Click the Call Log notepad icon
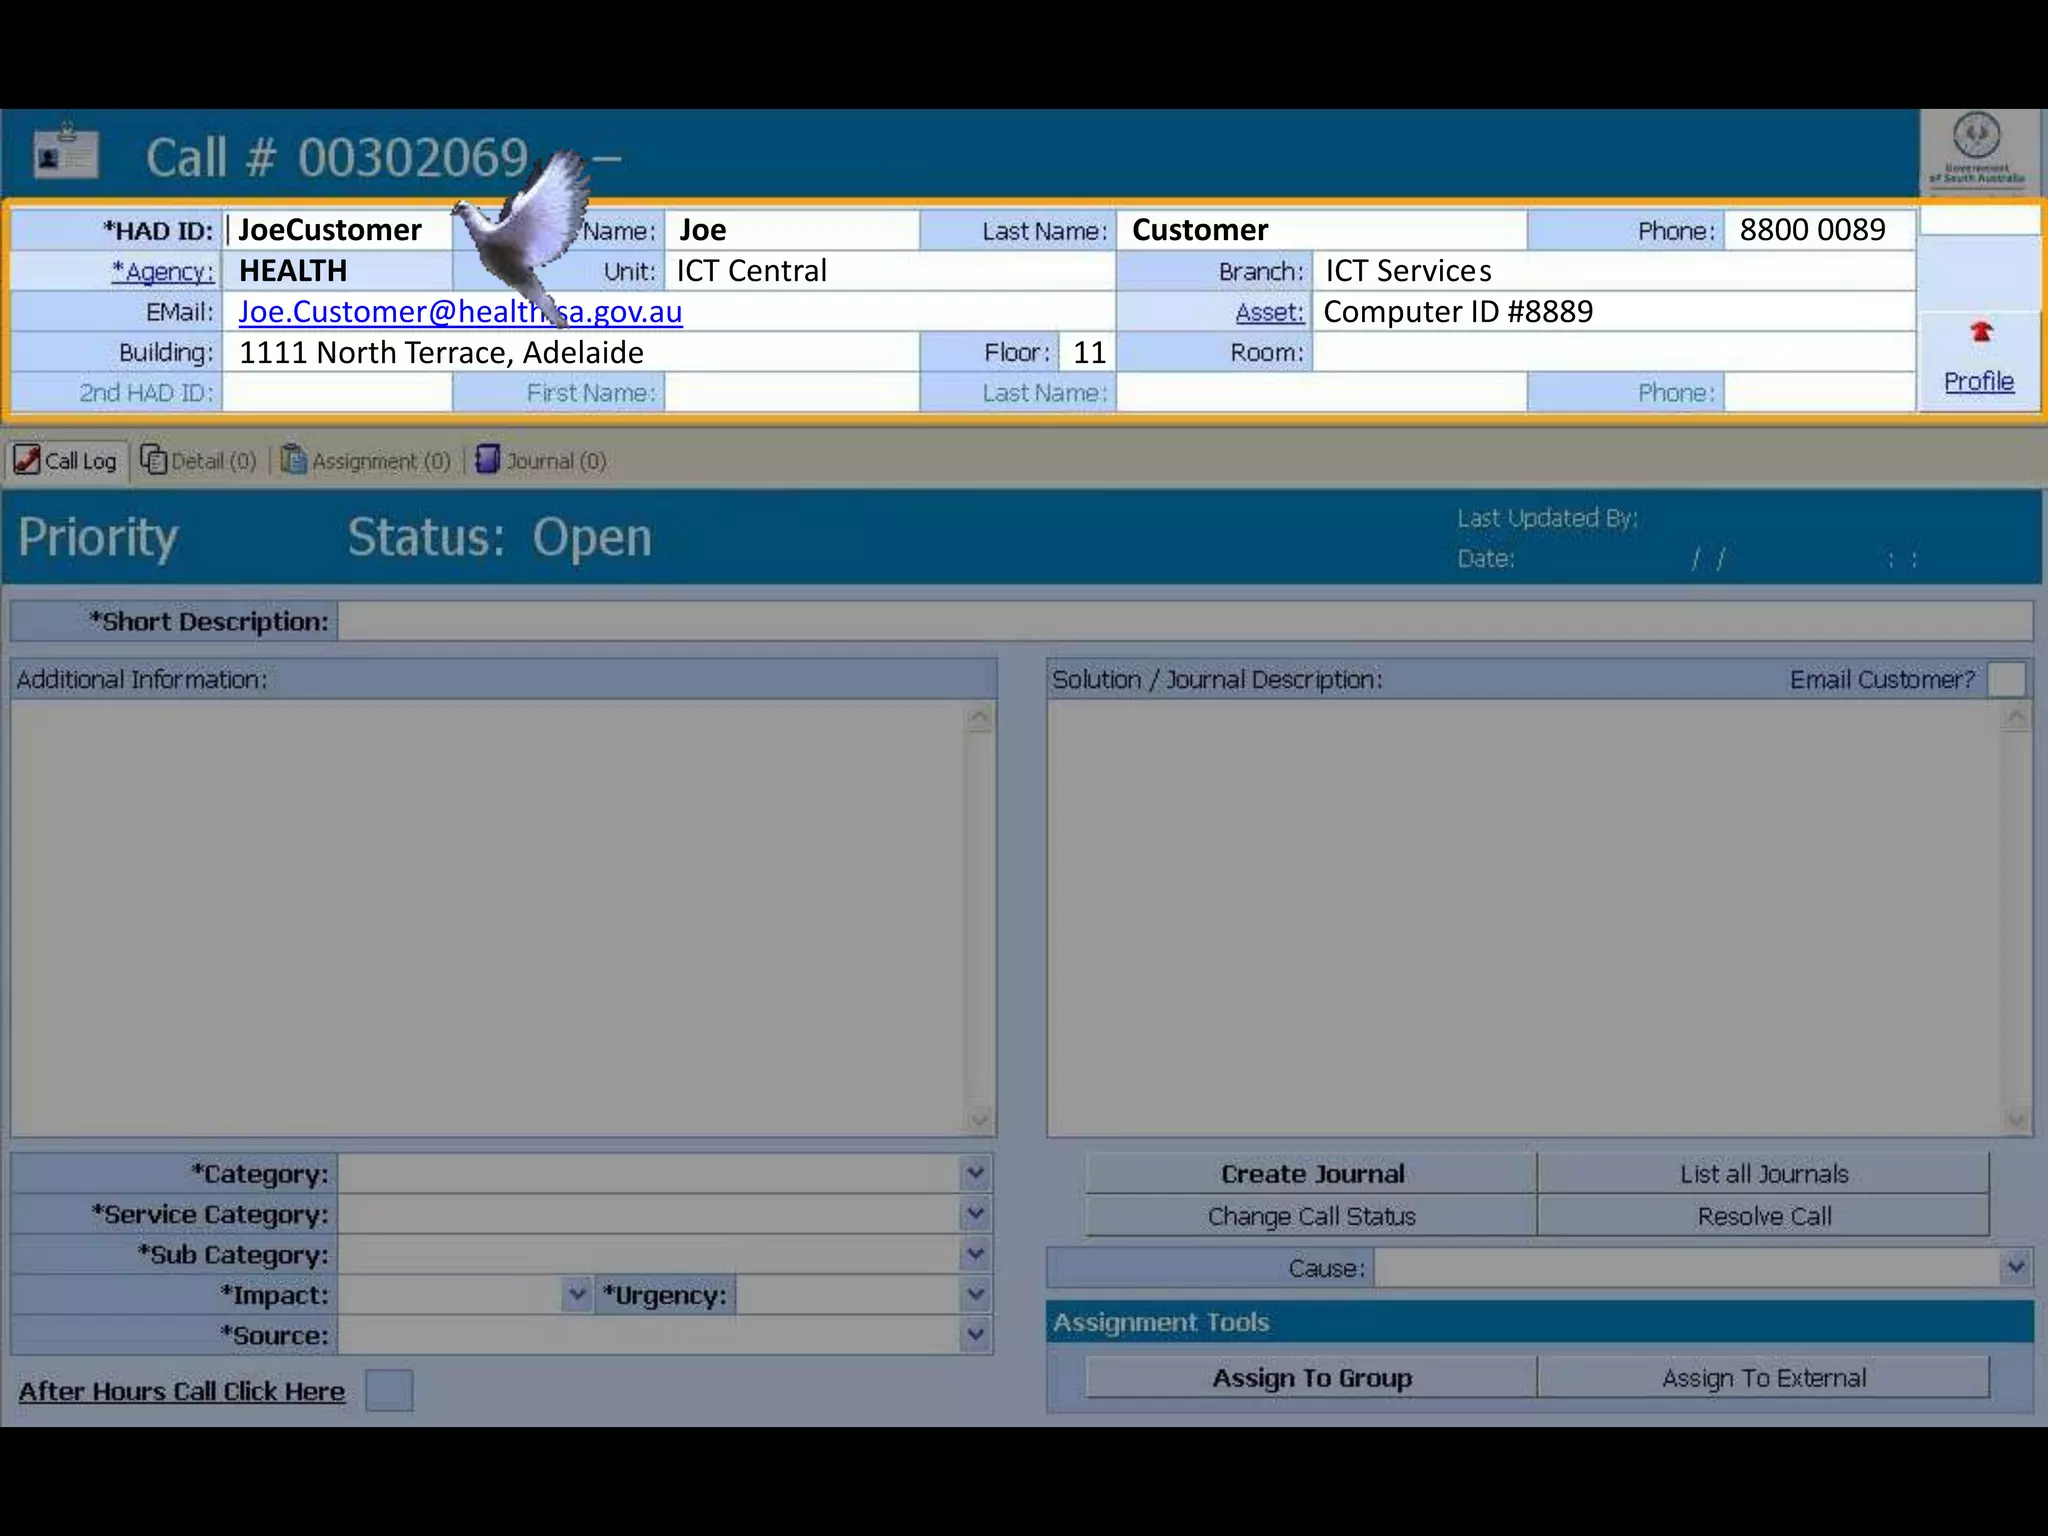Screen dimensions: 2048x1536 [x=27, y=460]
